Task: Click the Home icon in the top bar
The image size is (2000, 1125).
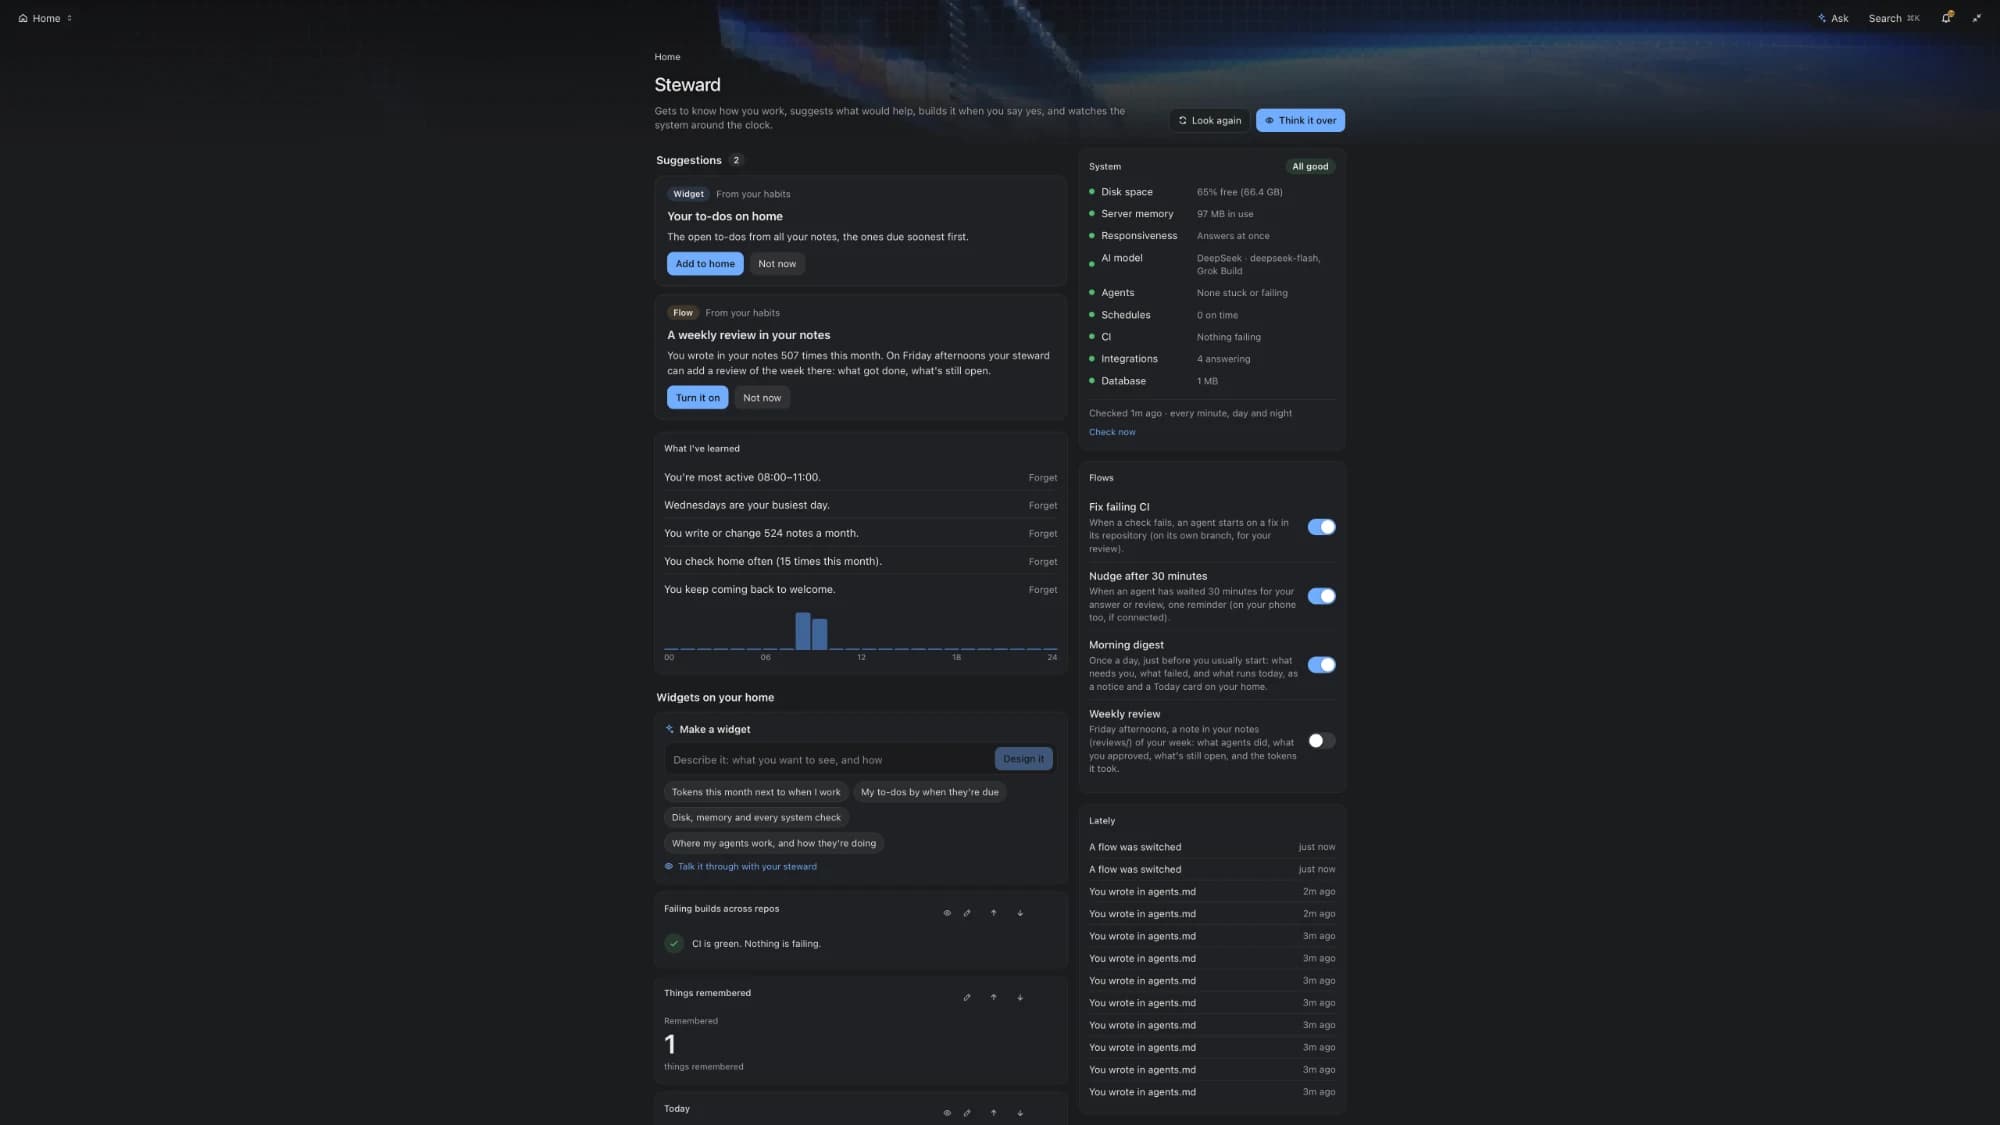Action: click(x=23, y=18)
